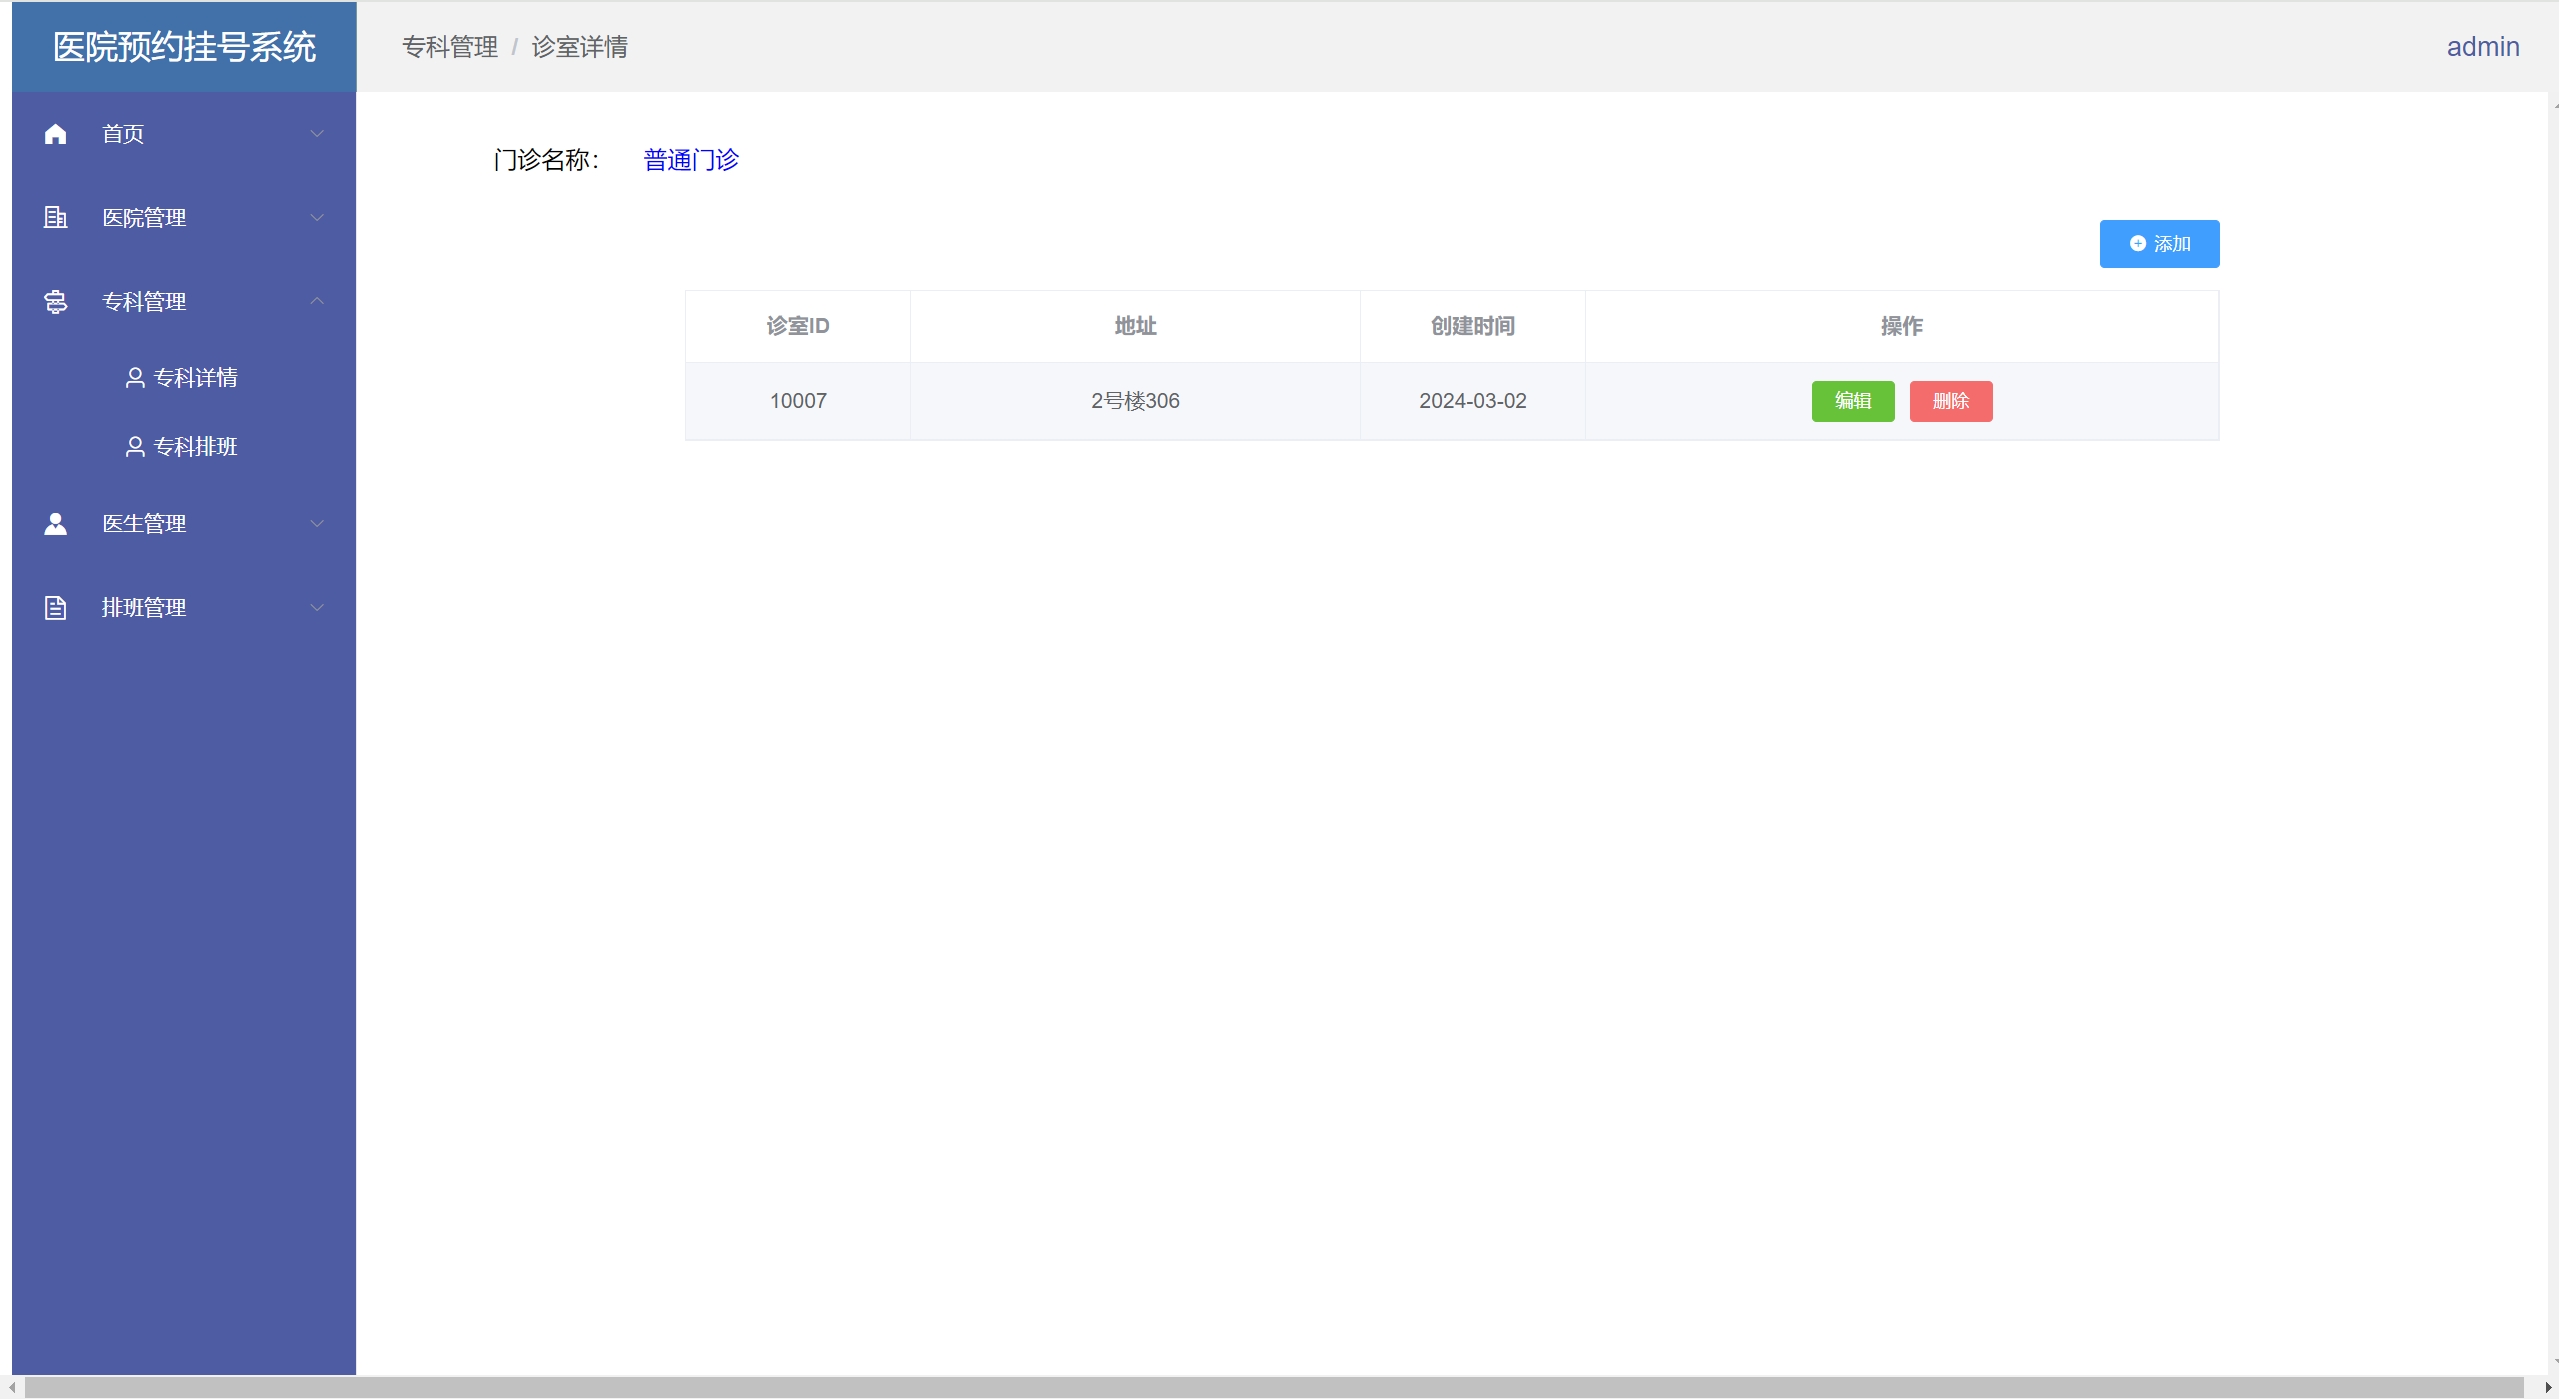Collapse the 专科管理 submenu chevron

317,301
